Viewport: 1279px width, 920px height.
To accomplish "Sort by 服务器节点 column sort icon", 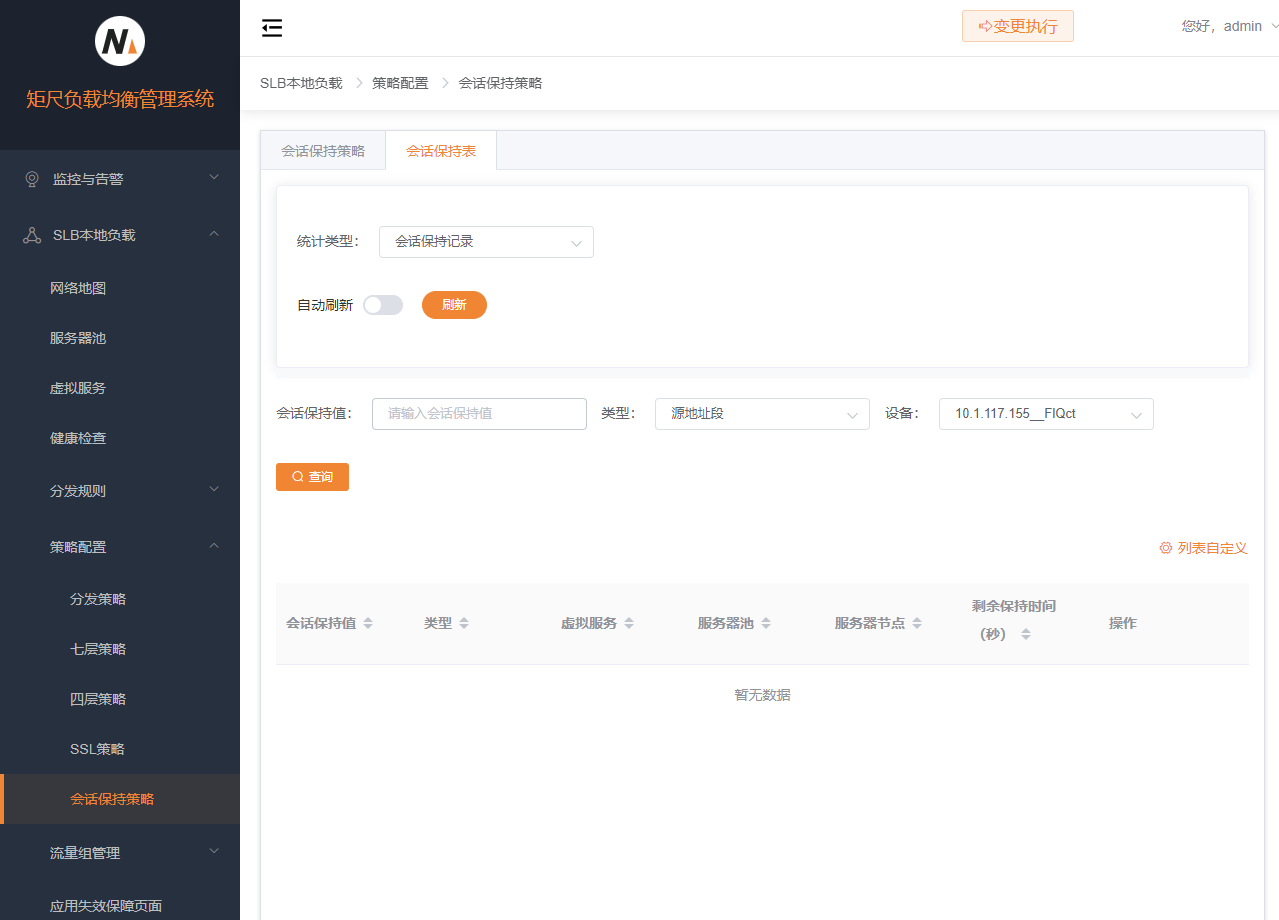I will point(917,623).
